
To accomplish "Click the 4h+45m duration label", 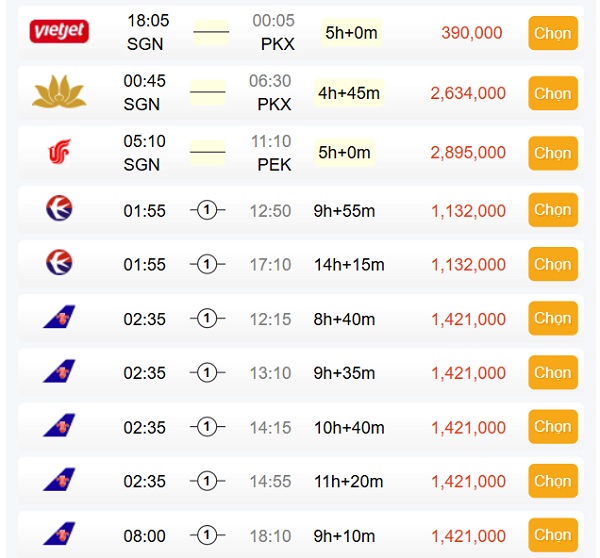I will click(x=349, y=93).
